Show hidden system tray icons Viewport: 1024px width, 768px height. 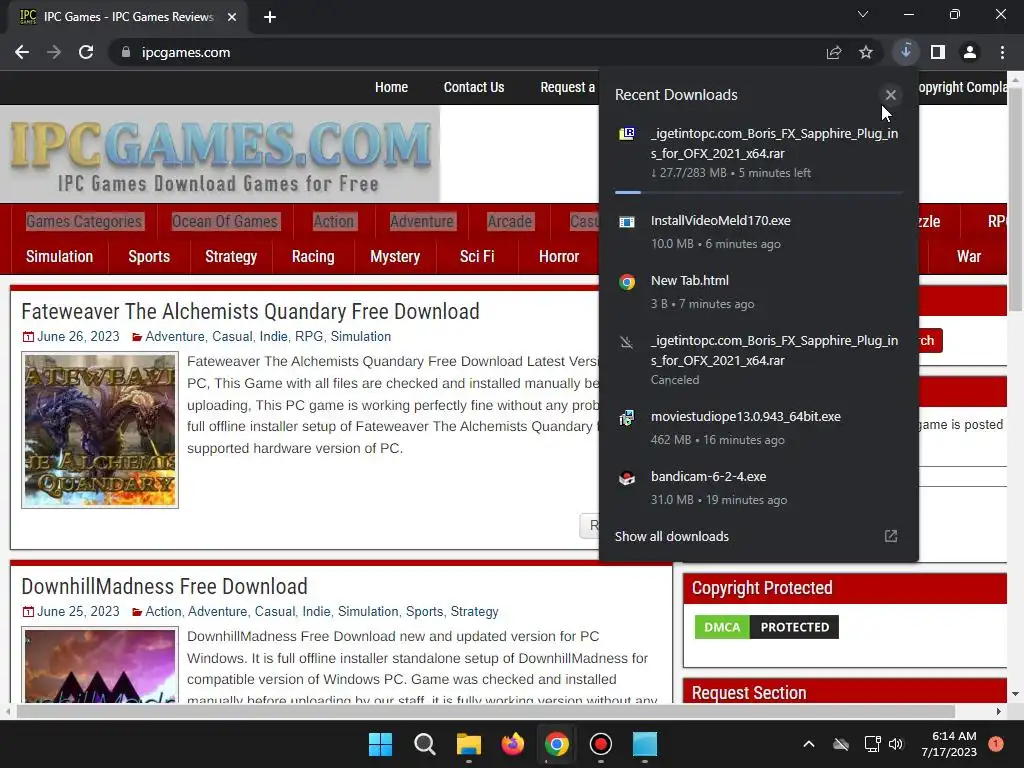click(808, 744)
